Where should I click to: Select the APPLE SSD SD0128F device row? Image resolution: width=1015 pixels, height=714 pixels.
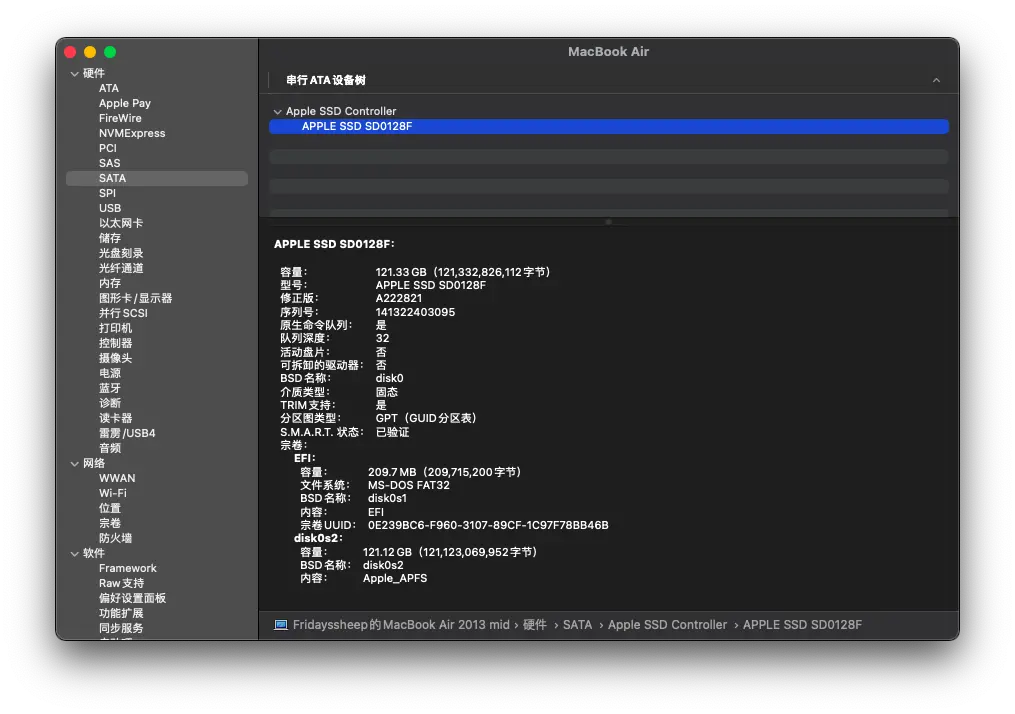point(608,127)
